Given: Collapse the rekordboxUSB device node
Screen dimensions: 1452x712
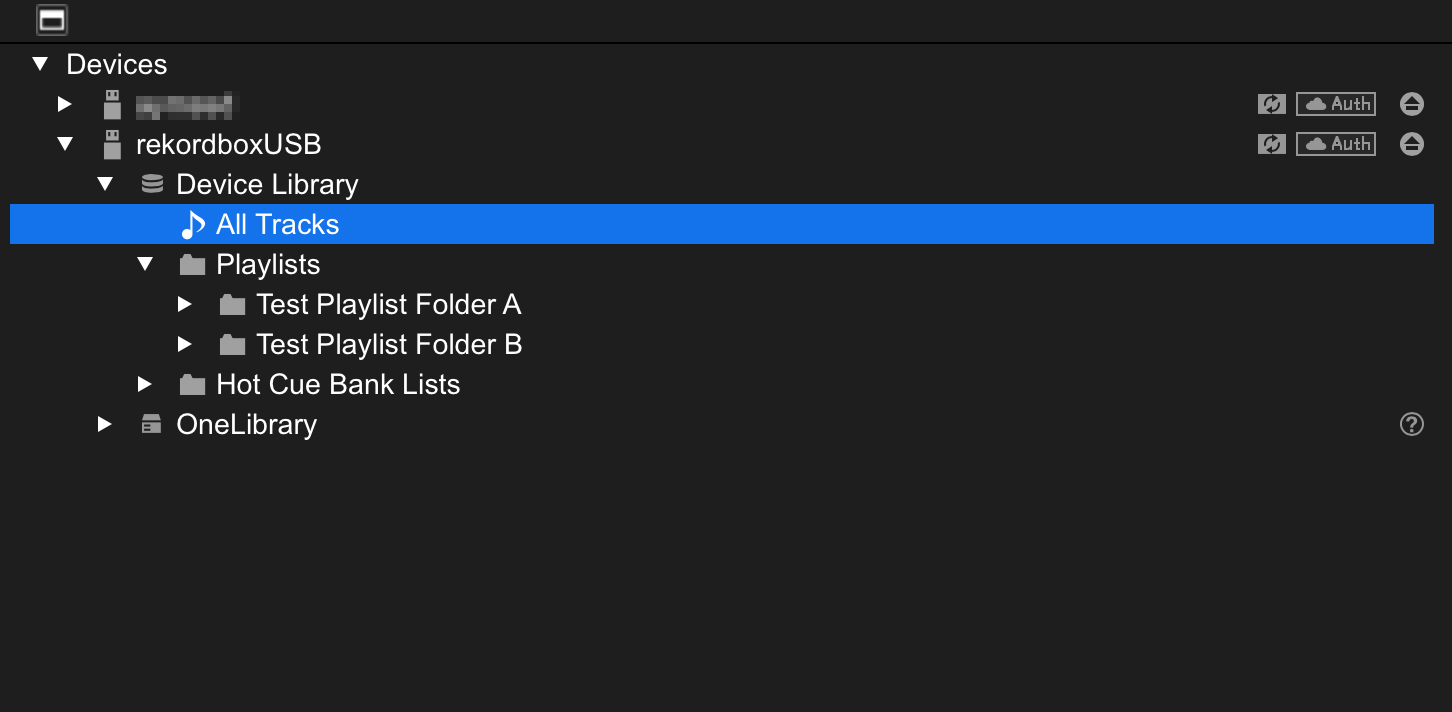Looking at the screenshot, I should click(x=65, y=144).
